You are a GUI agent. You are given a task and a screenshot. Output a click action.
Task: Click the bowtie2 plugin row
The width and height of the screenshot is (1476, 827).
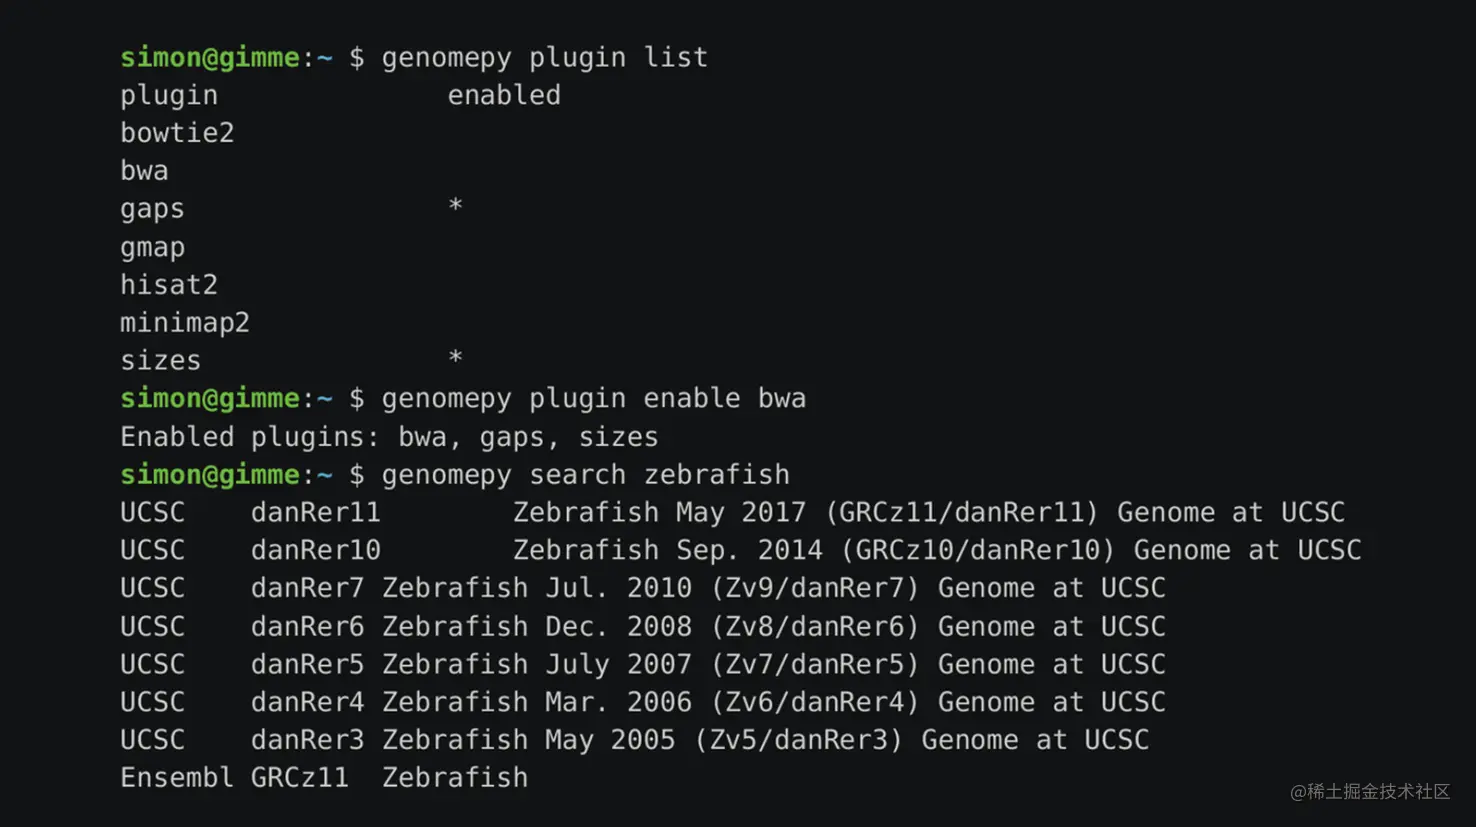(x=177, y=133)
